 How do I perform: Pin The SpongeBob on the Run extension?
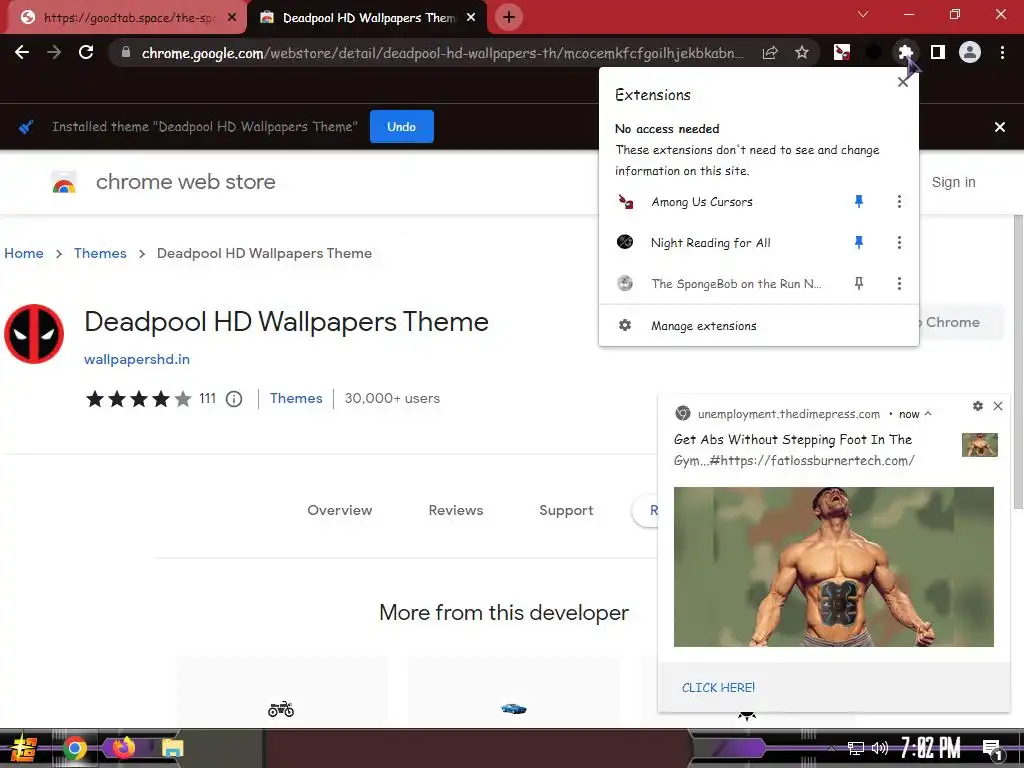coord(859,283)
